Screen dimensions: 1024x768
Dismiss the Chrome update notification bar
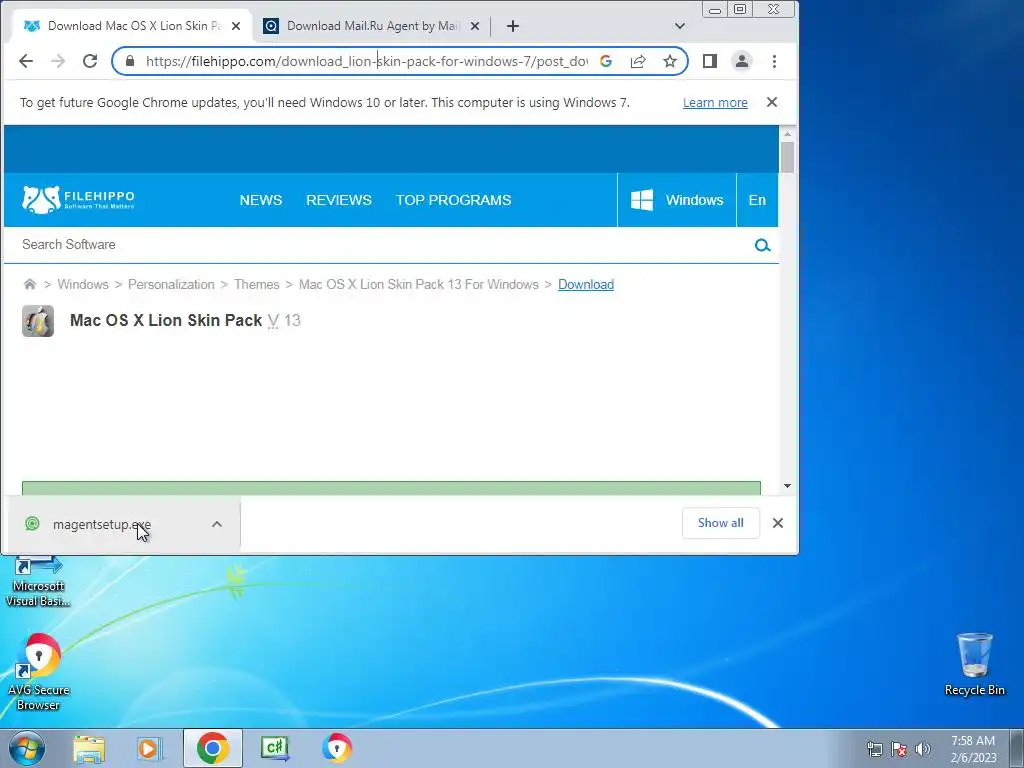point(772,103)
